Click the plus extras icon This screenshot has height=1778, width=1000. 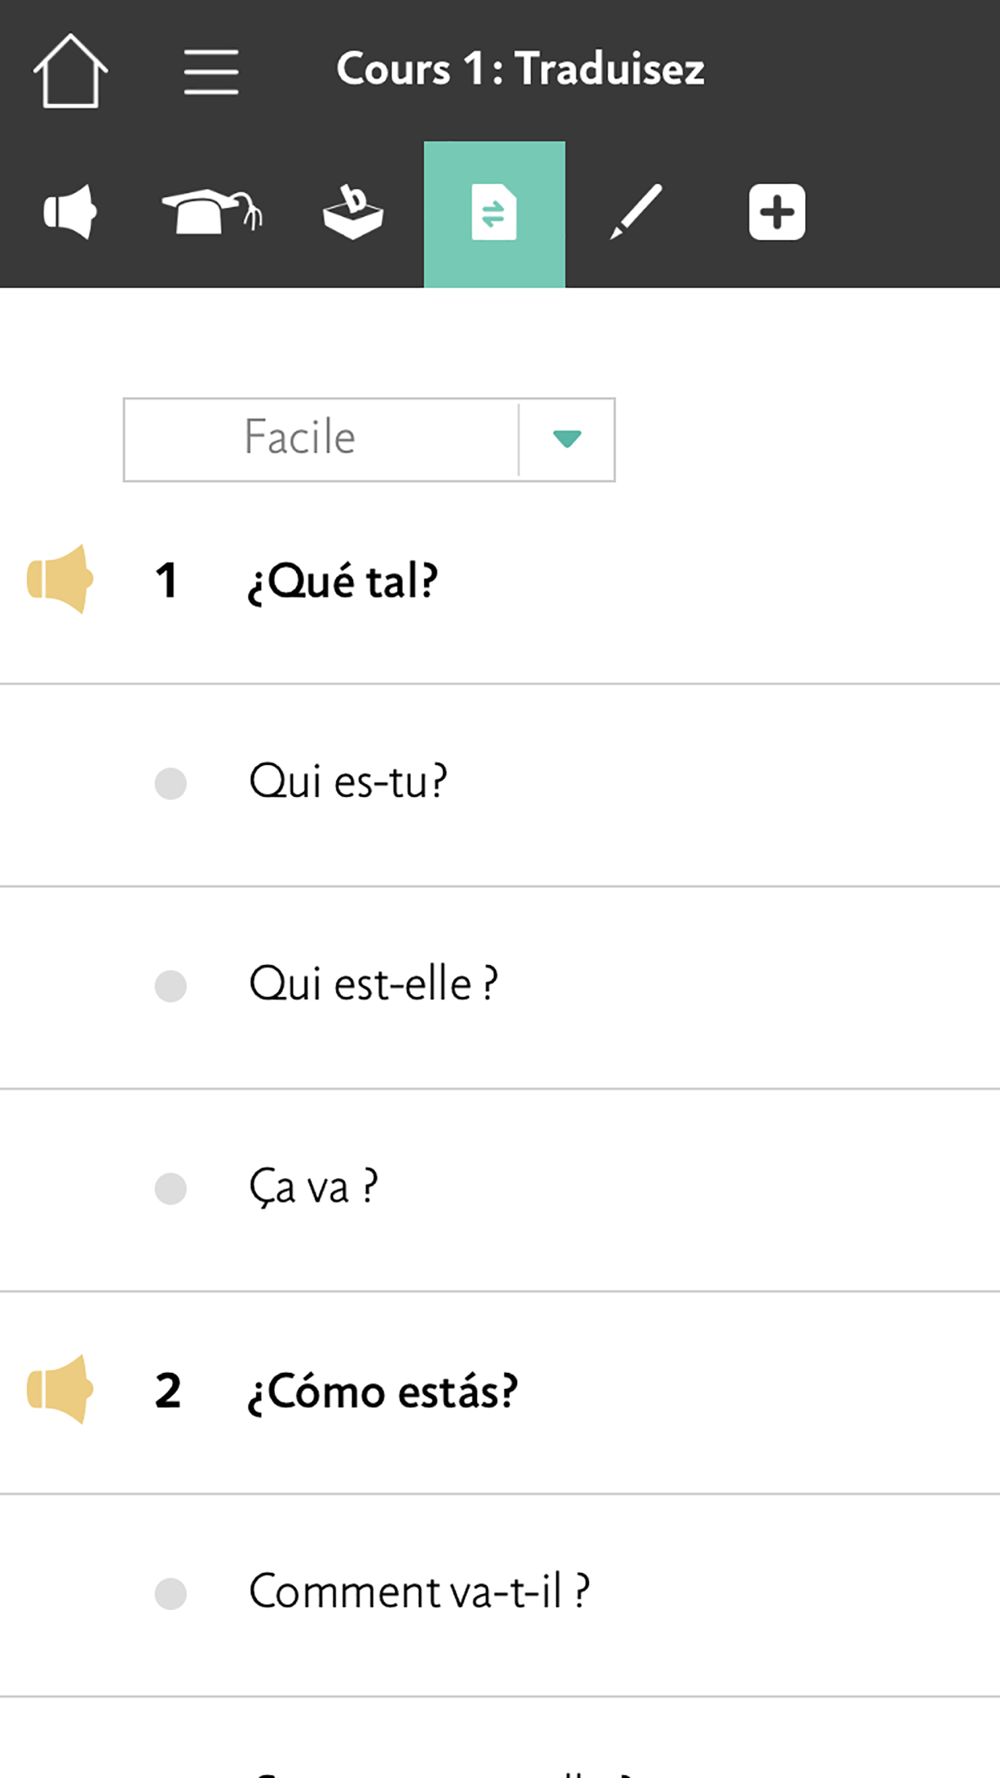777,212
